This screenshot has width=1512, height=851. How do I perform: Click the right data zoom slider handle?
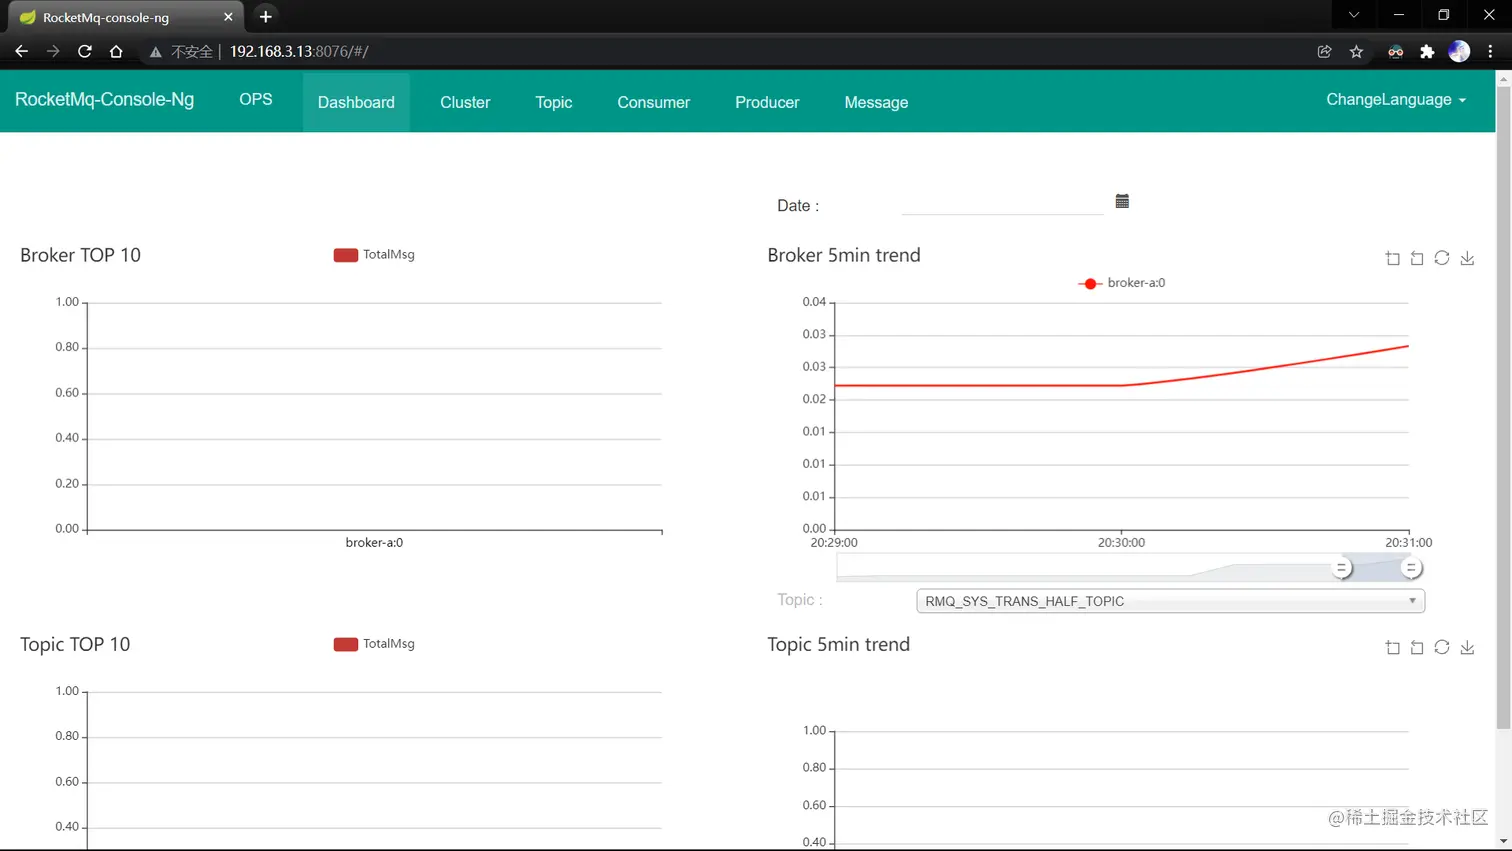click(x=1411, y=568)
